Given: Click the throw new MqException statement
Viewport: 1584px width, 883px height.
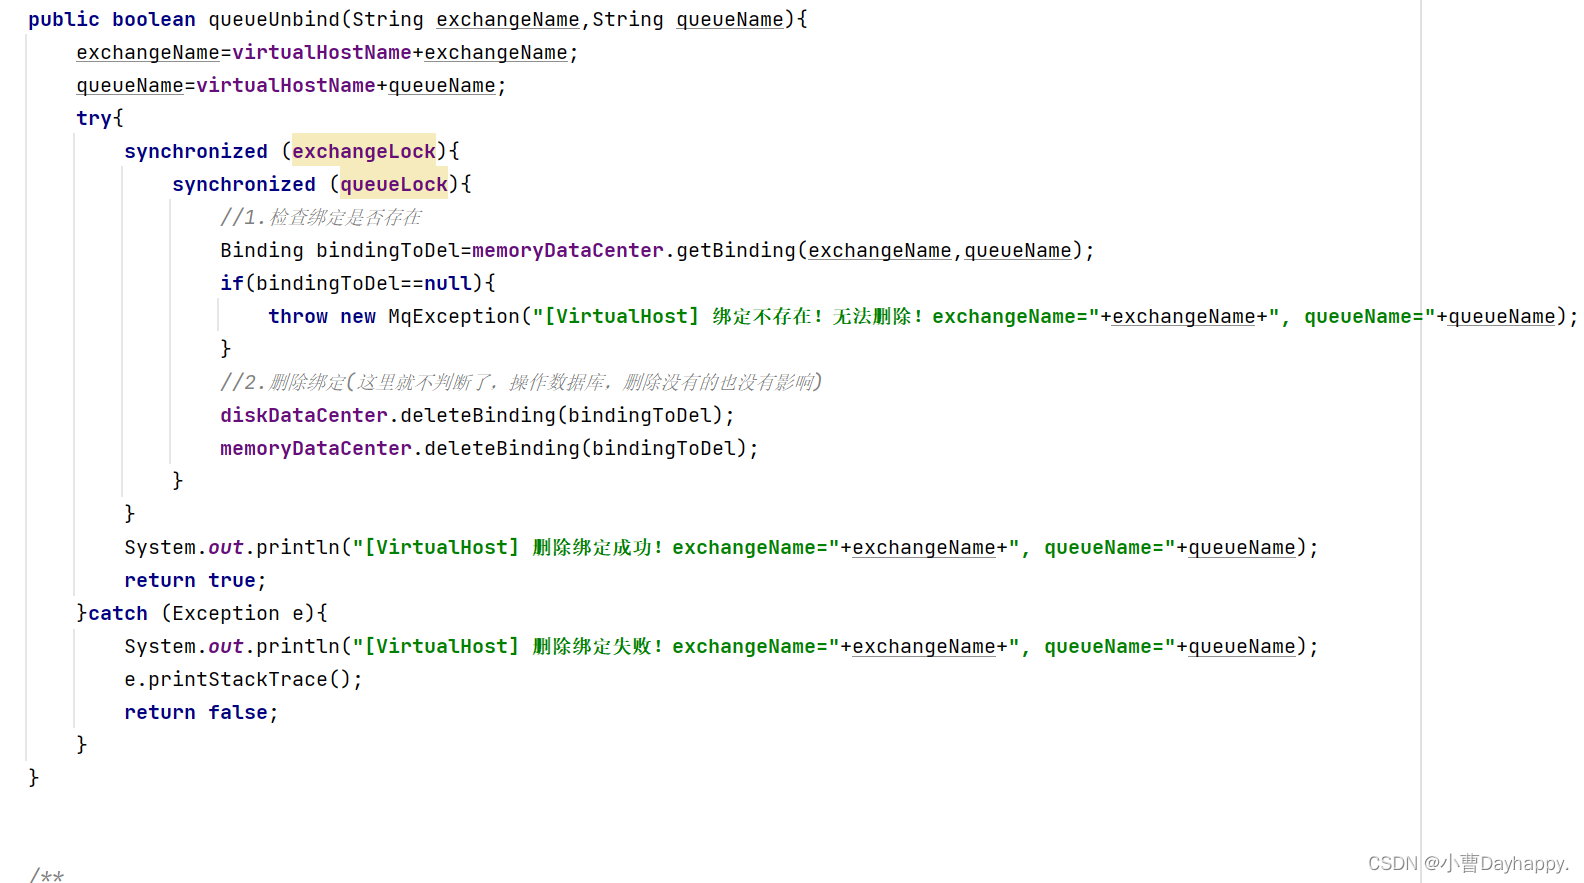Looking at the screenshot, I should click(x=922, y=316).
